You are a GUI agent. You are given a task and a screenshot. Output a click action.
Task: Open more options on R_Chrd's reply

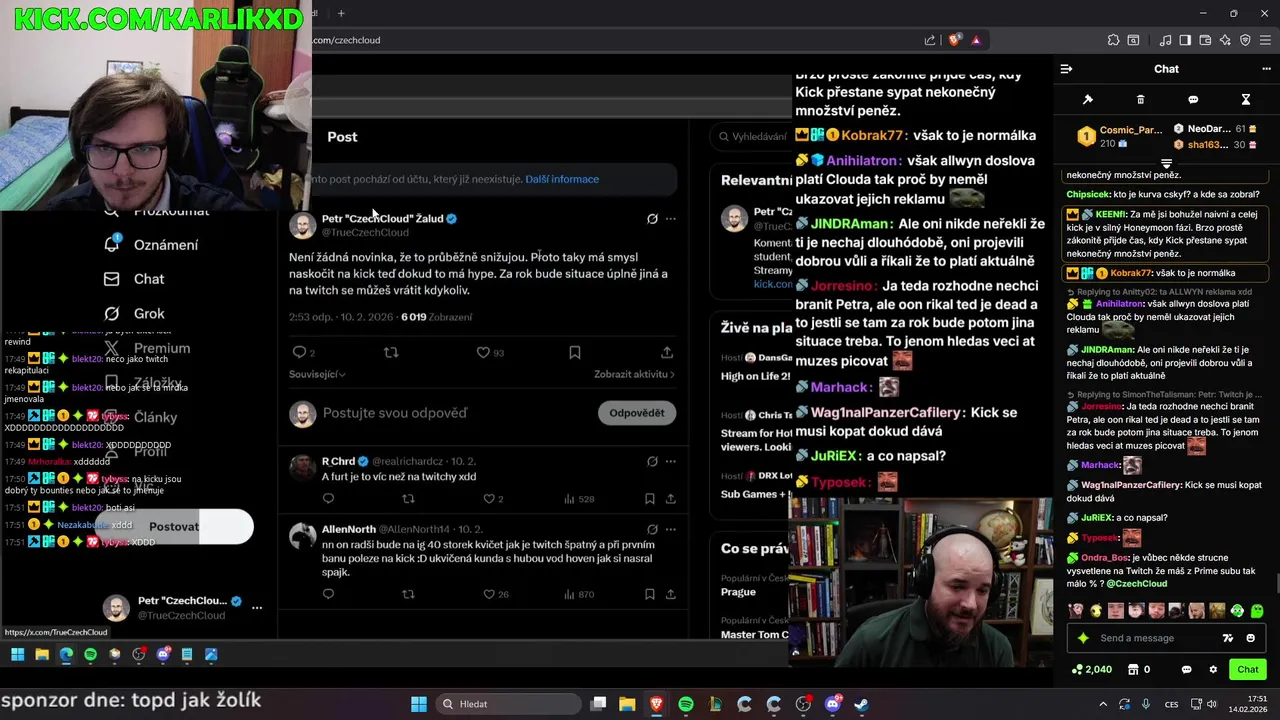click(x=671, y=461)
